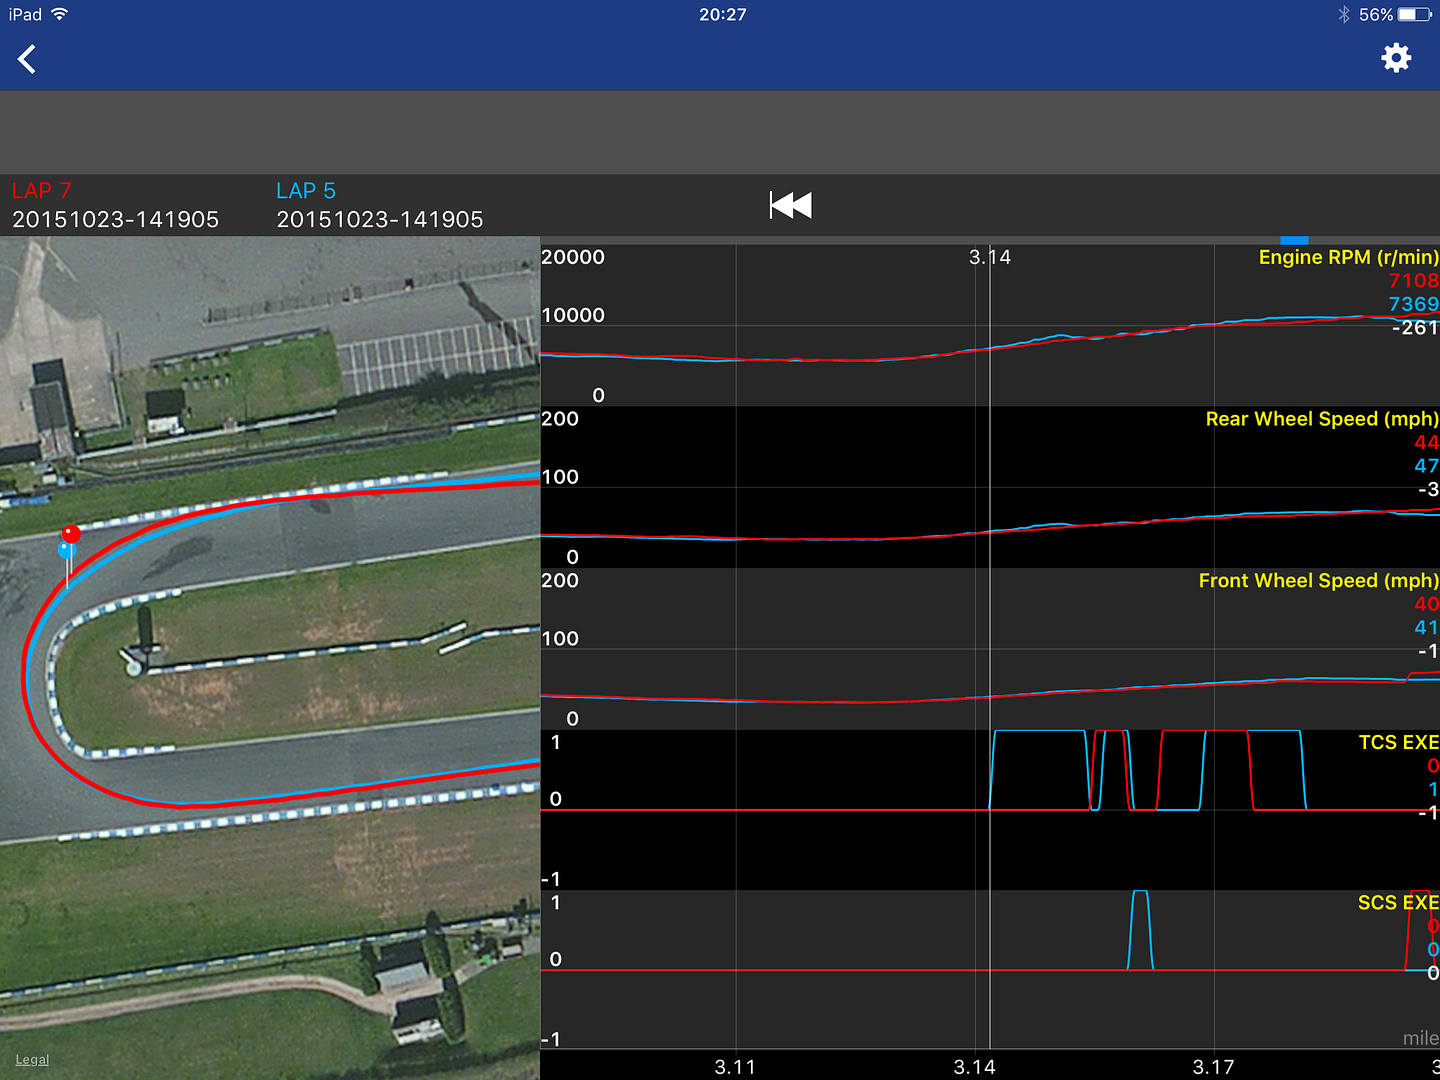Select the Front Wheel Speed (mph) label
This screenshot has height=1080, width=1440.
(x=1319, y=581)
